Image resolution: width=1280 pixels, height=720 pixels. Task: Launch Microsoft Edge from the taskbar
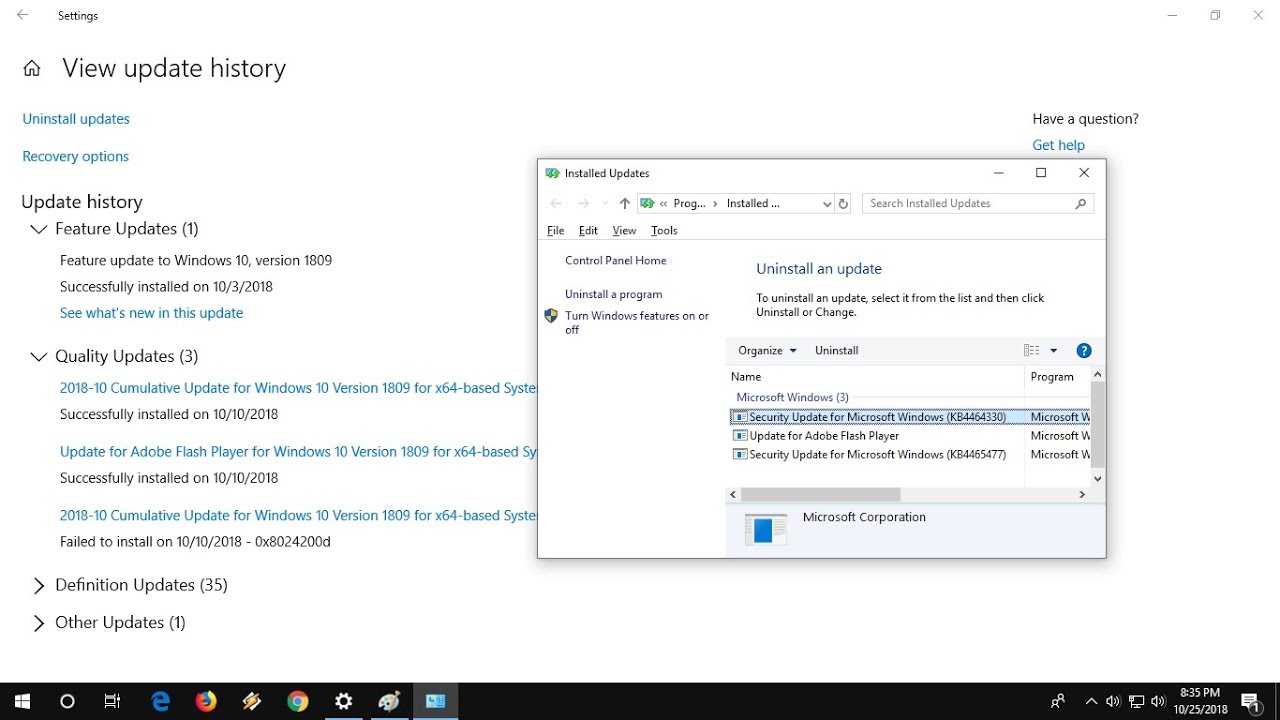(161, 701)
